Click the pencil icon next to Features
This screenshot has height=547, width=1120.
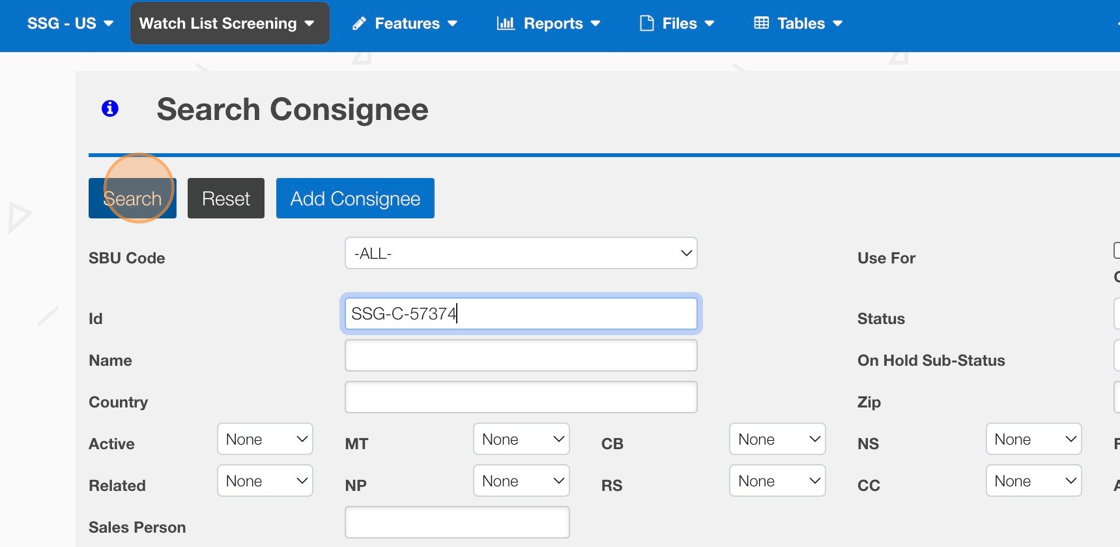point(359,23)
